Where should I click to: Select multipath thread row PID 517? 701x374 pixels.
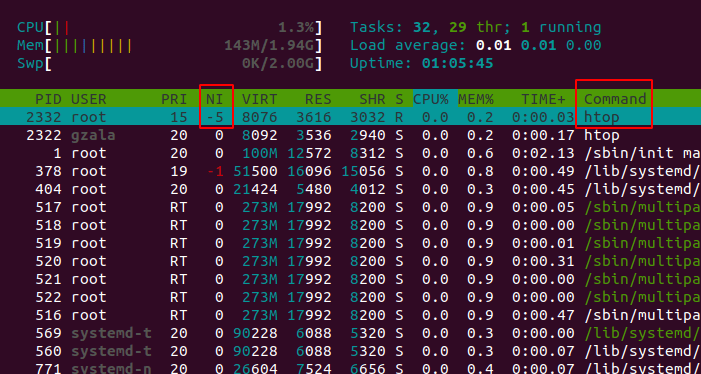[350, 207]
